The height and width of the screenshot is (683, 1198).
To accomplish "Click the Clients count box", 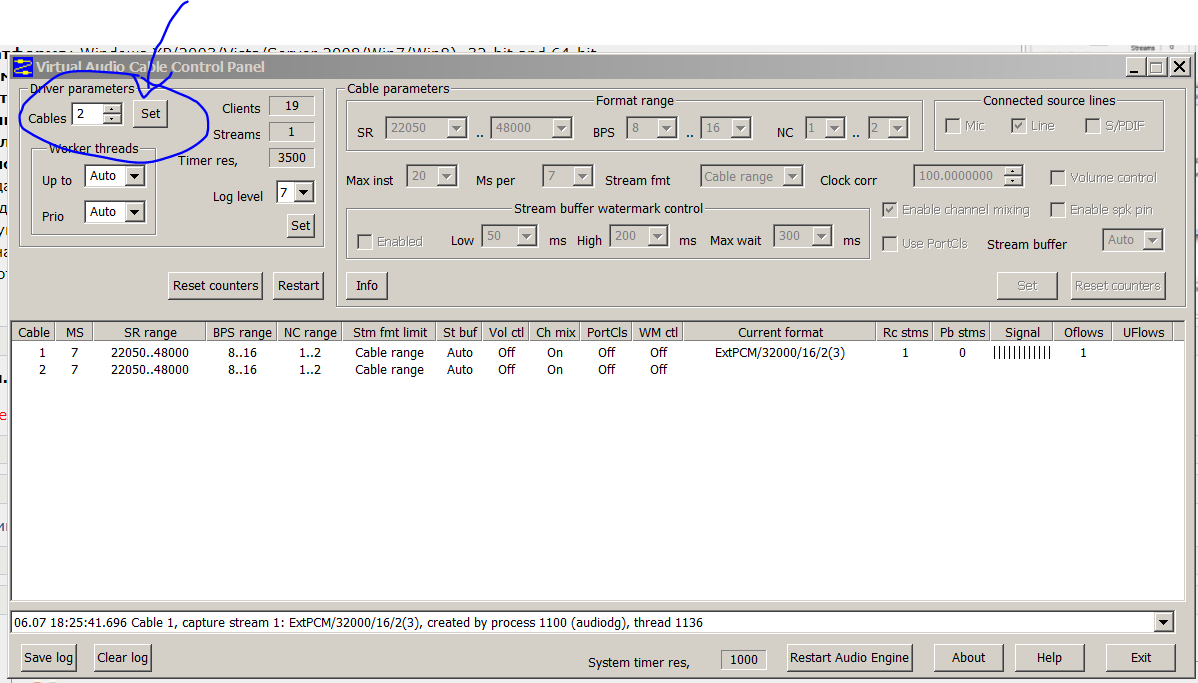I will (291, 106).
